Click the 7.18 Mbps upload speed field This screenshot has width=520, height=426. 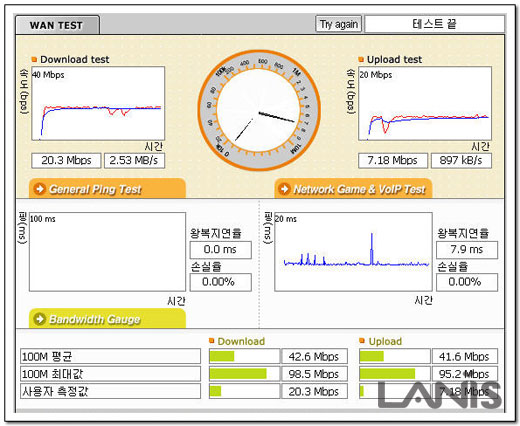[393, 161]
